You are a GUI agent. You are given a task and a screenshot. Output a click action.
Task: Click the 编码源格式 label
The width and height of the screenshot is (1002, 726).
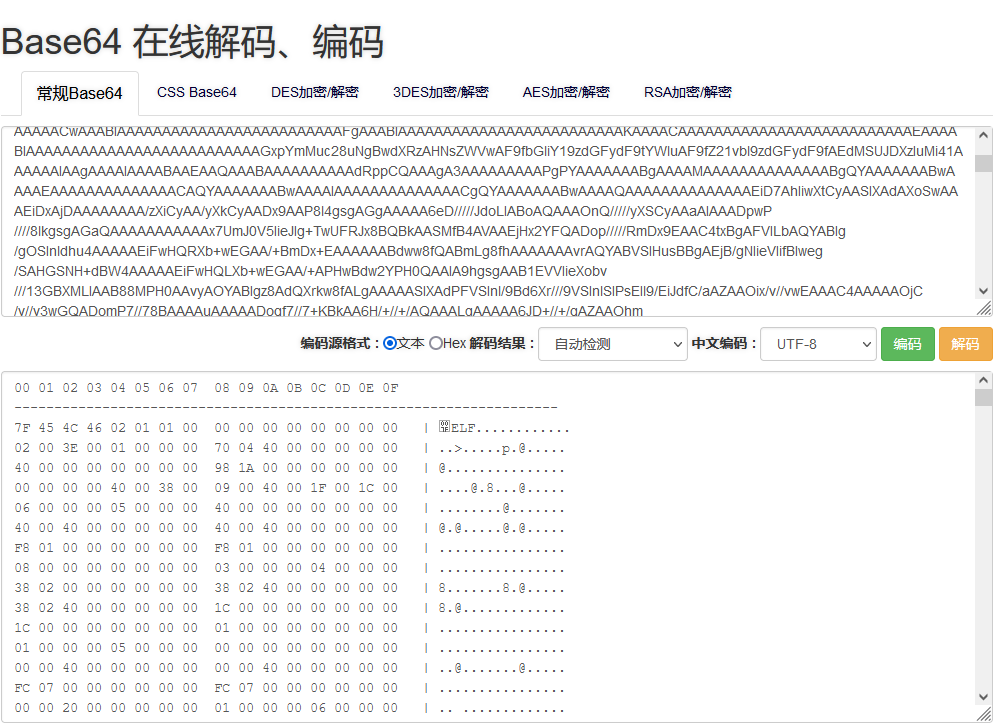[340, 344]
